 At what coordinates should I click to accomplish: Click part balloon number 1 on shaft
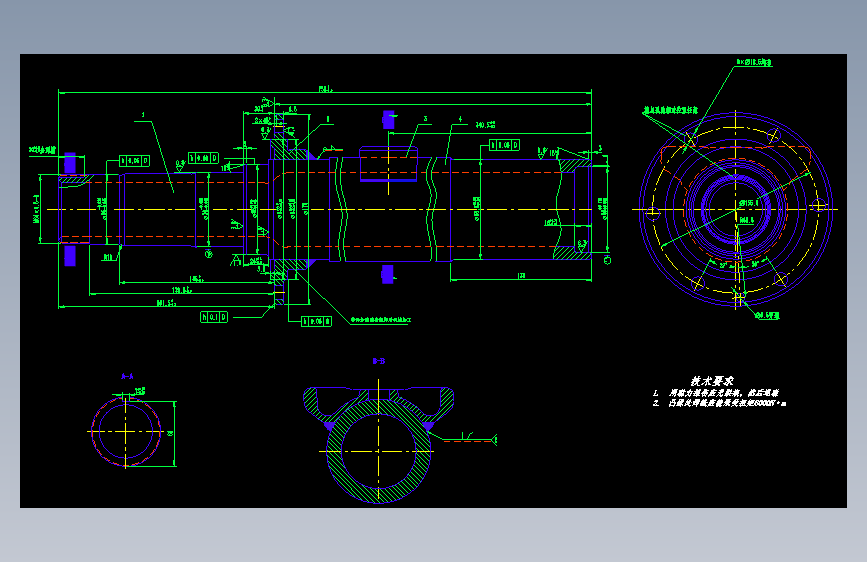[143, 115]
